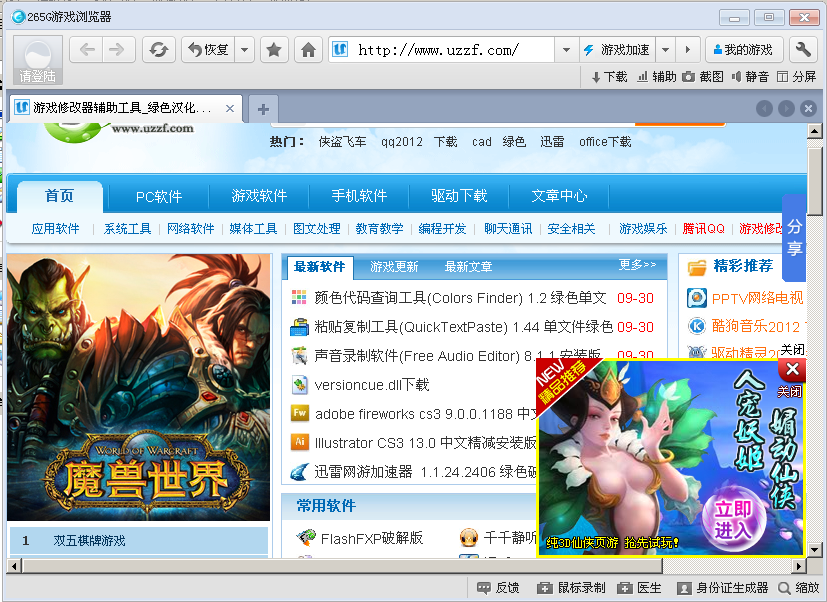
Task: Click the 游戏加速 game accelerate button
Action: tap(617, 50)
